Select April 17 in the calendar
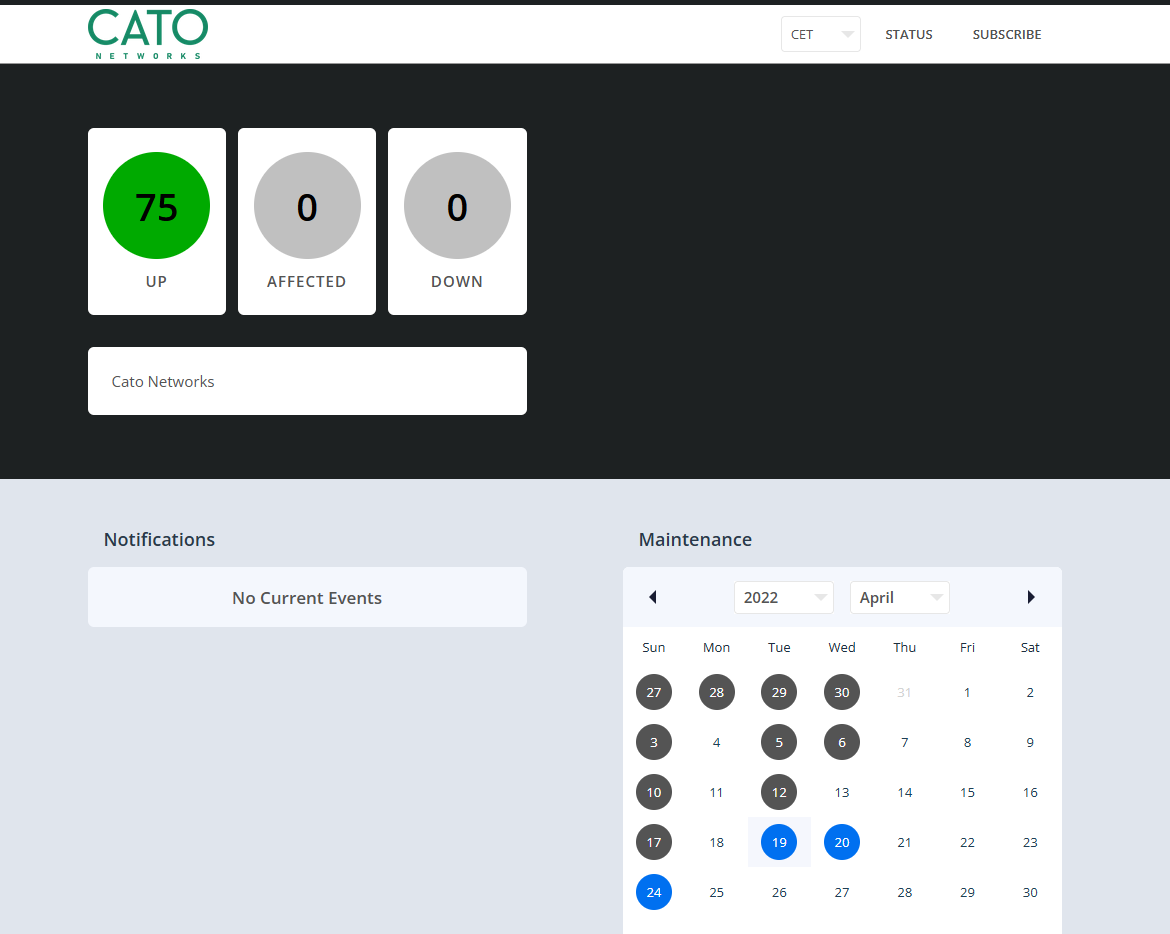 654,842
